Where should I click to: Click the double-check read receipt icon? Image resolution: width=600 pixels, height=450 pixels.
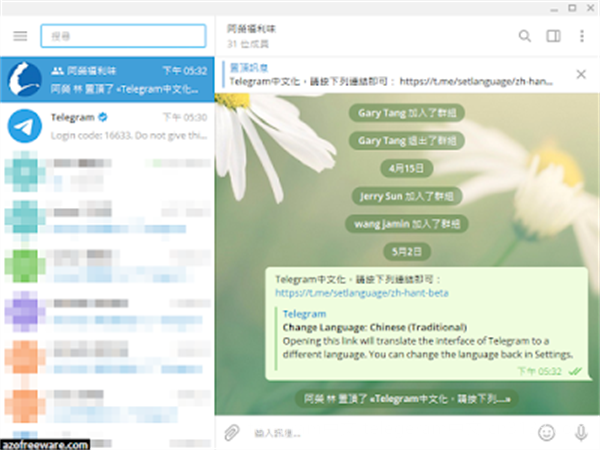pos(575,371)
